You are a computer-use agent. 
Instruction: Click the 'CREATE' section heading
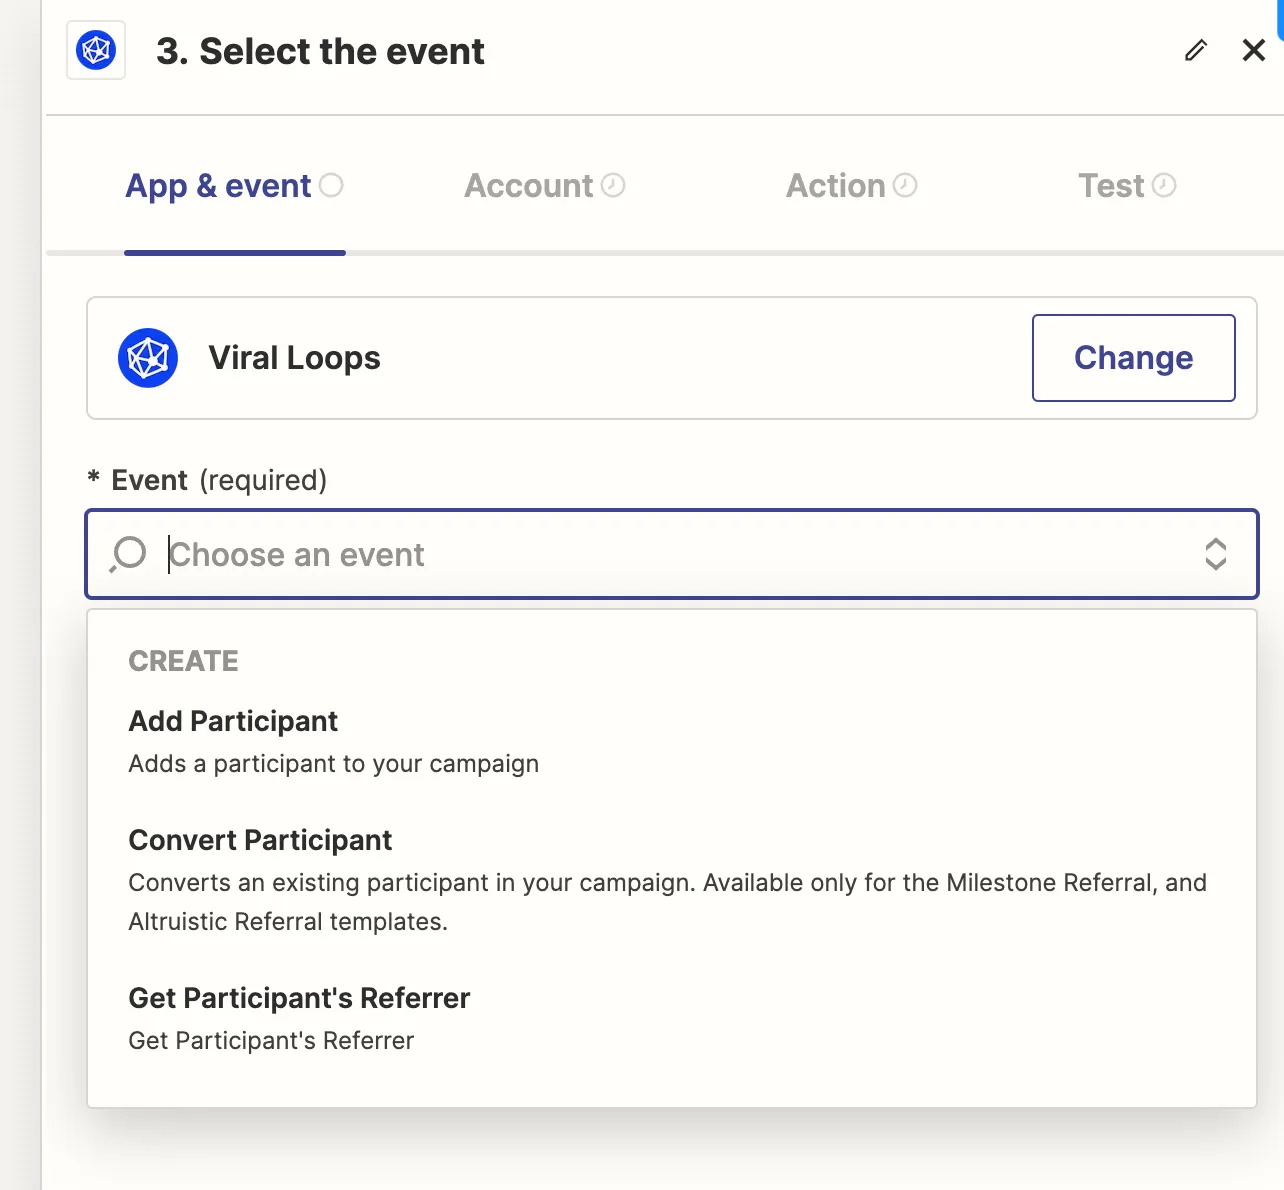[x=183, y=661]
